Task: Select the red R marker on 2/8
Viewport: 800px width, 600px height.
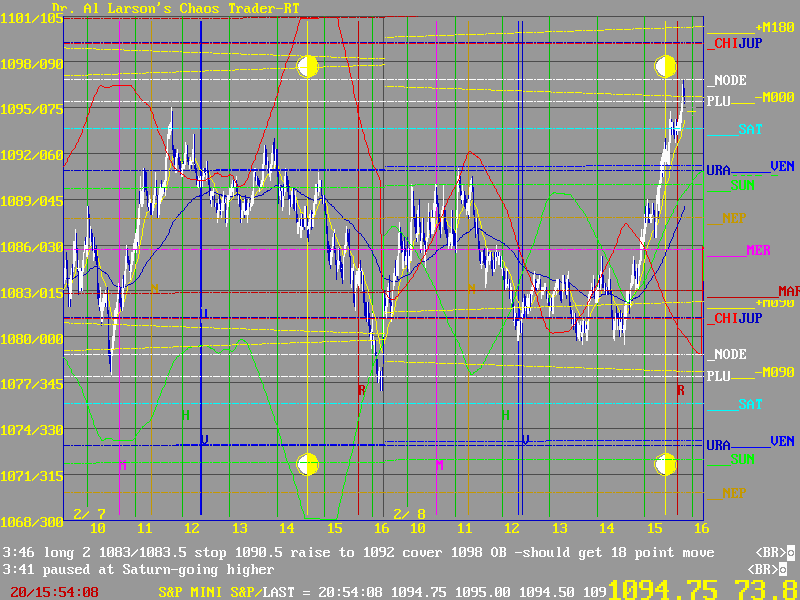Action: click(x=680, y=390)
